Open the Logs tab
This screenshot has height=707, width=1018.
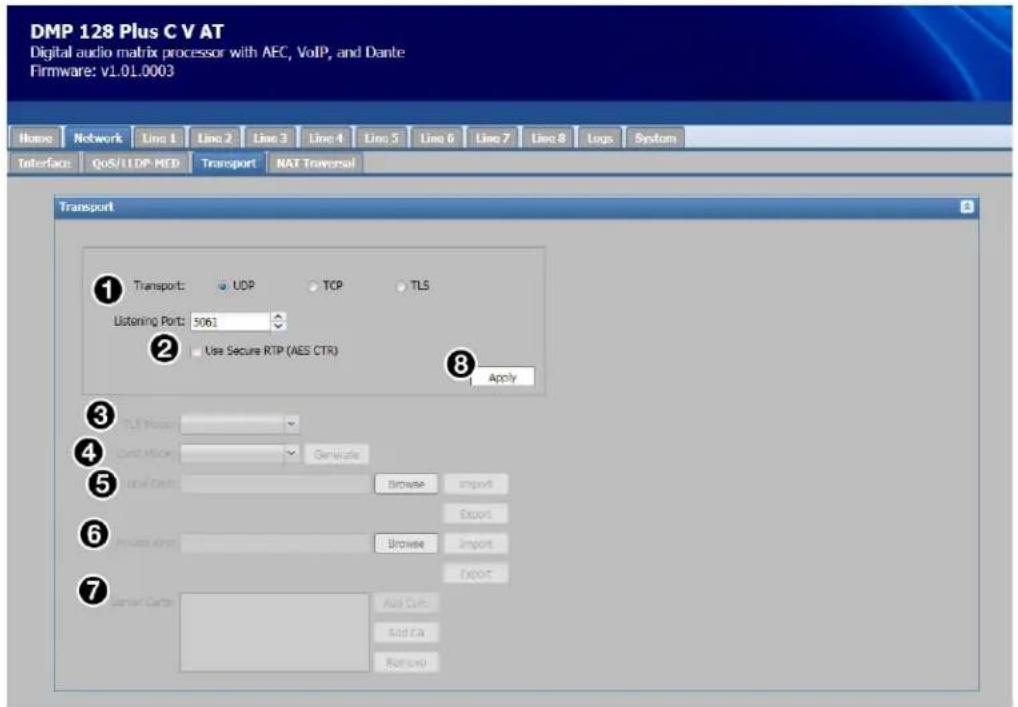tap(599, 138)
